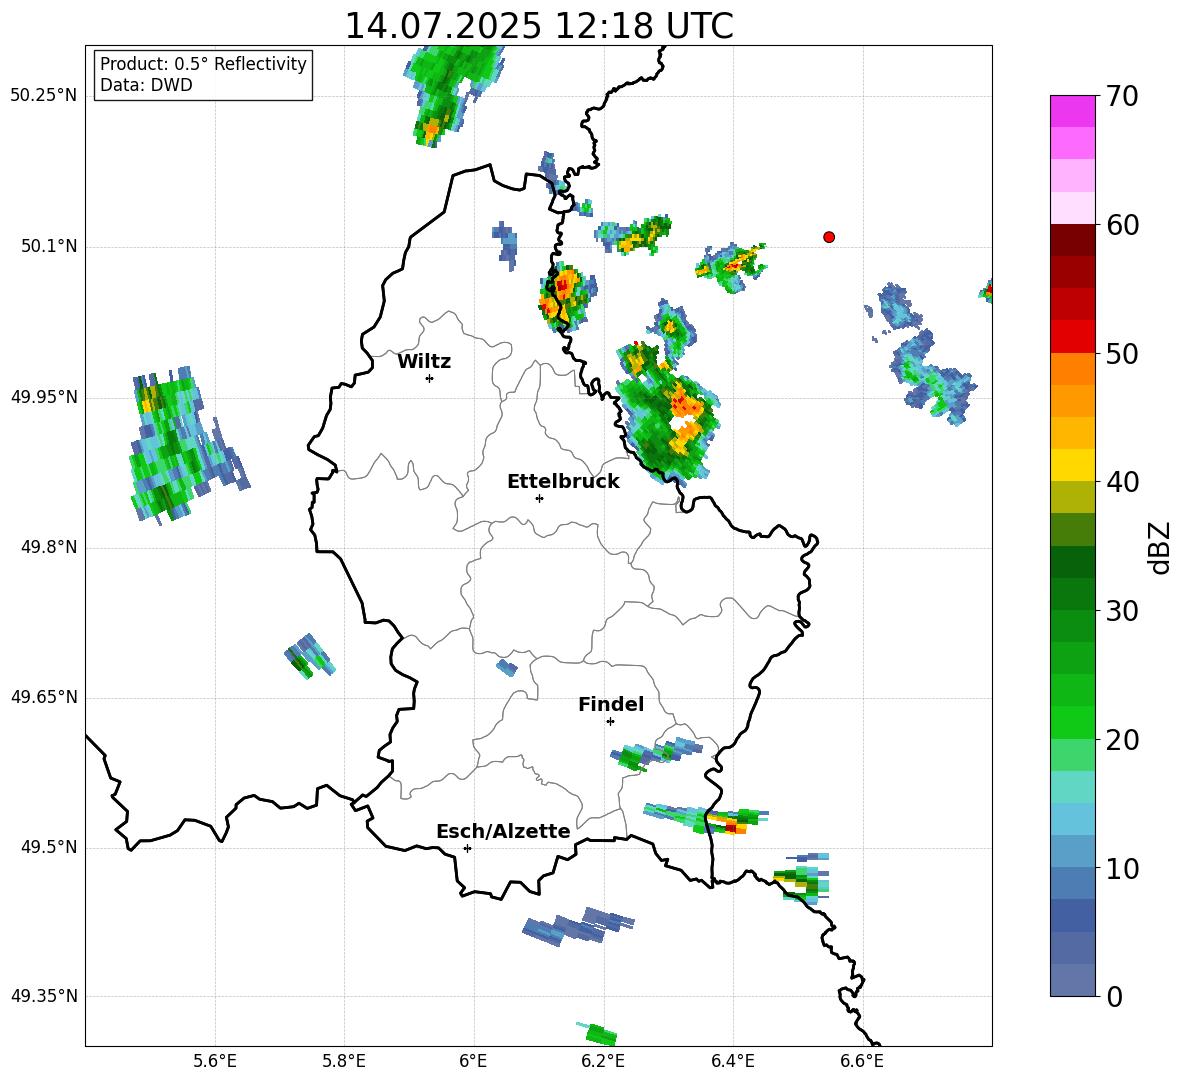Click the colorbar value 10
The image size is (1184, 1081).
pos(1122,869)
